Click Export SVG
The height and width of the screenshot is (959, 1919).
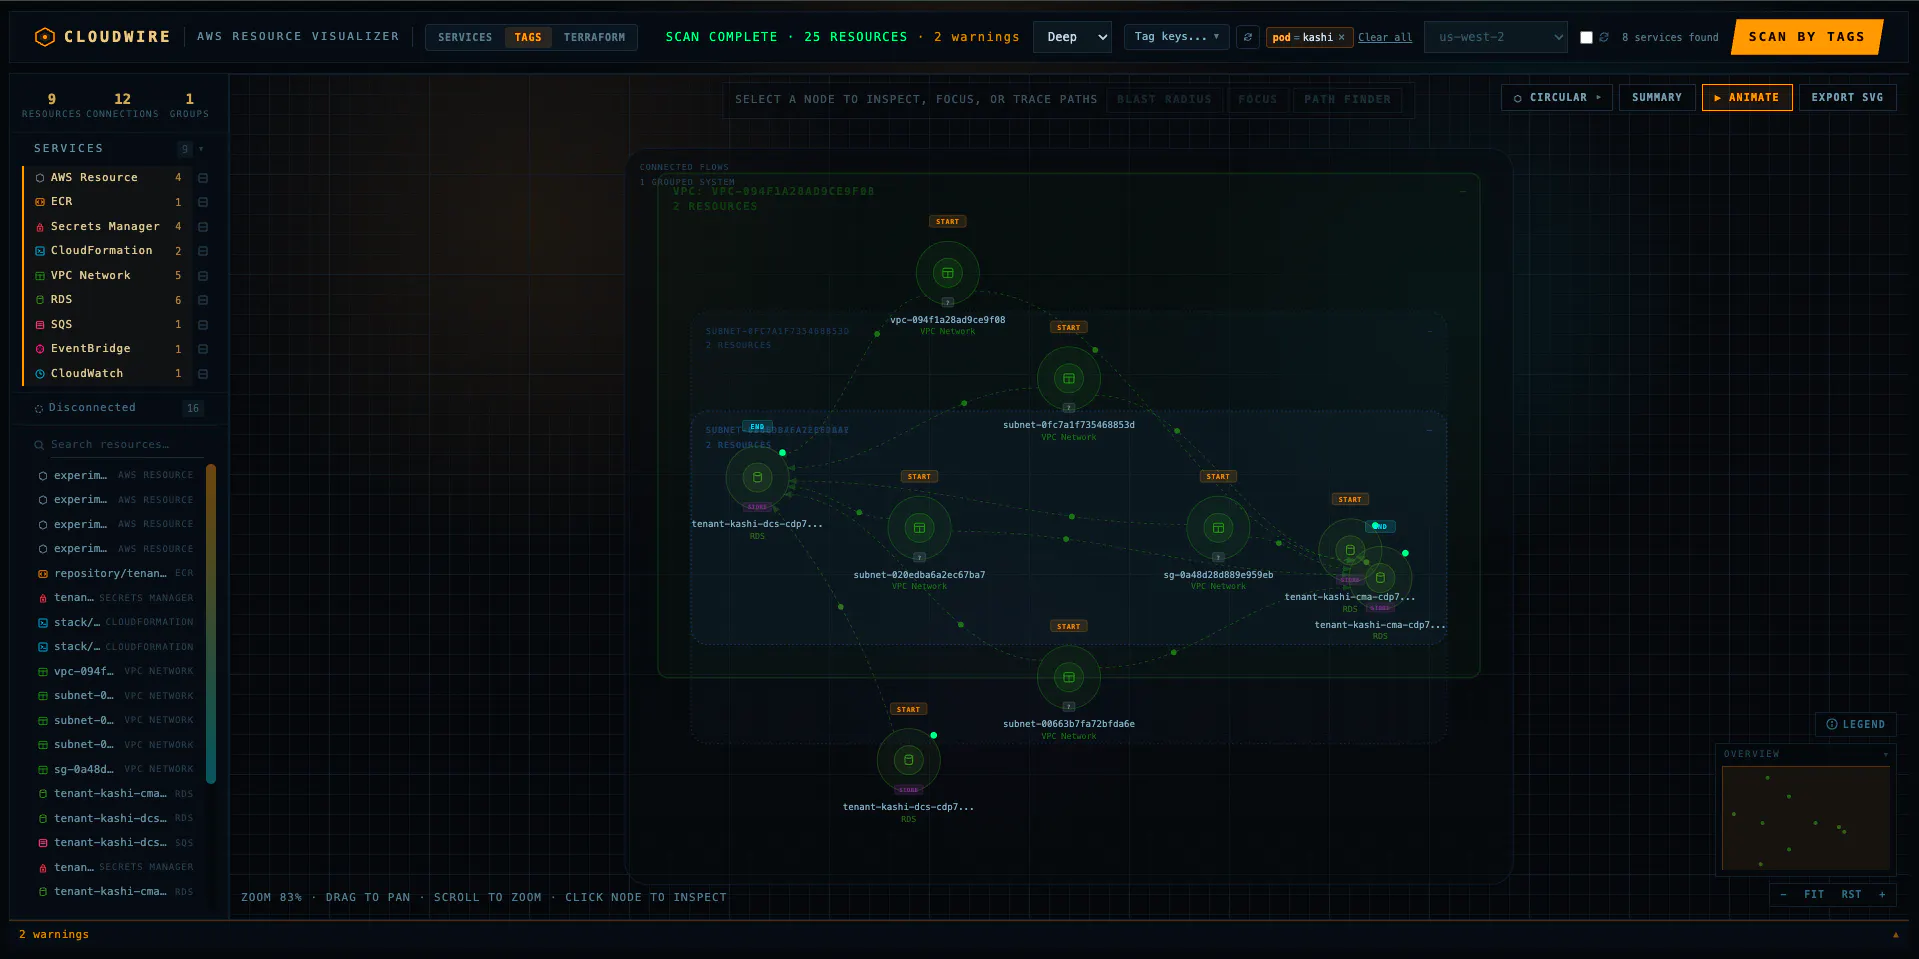pyautogui.click(x=1847, y=98)
